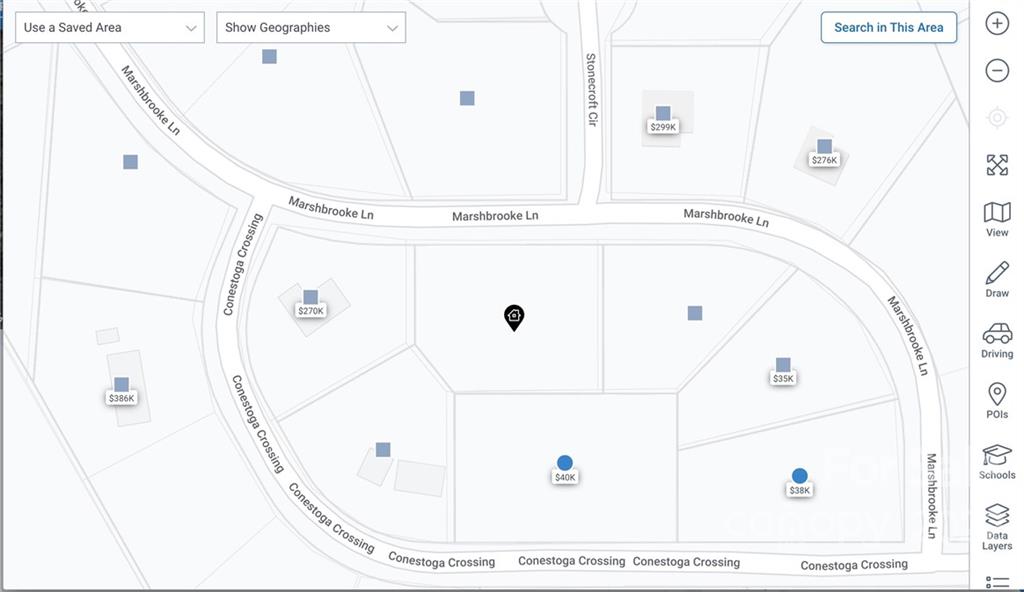1024x592 pixels.
Task: Click the zoom in plus icon
Action: pyautogui.click(x=996, y=24)
